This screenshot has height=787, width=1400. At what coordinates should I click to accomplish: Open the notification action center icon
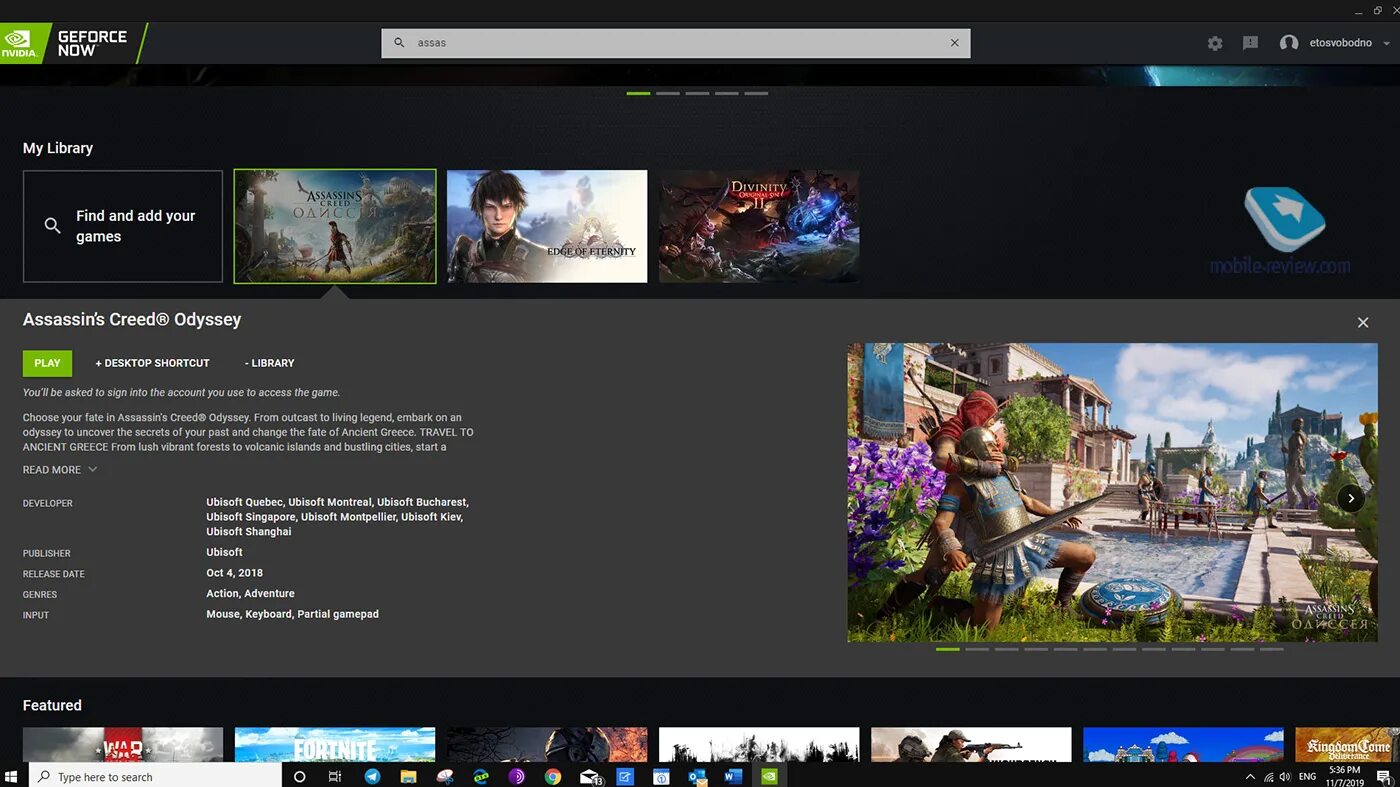coord(1383,777)
